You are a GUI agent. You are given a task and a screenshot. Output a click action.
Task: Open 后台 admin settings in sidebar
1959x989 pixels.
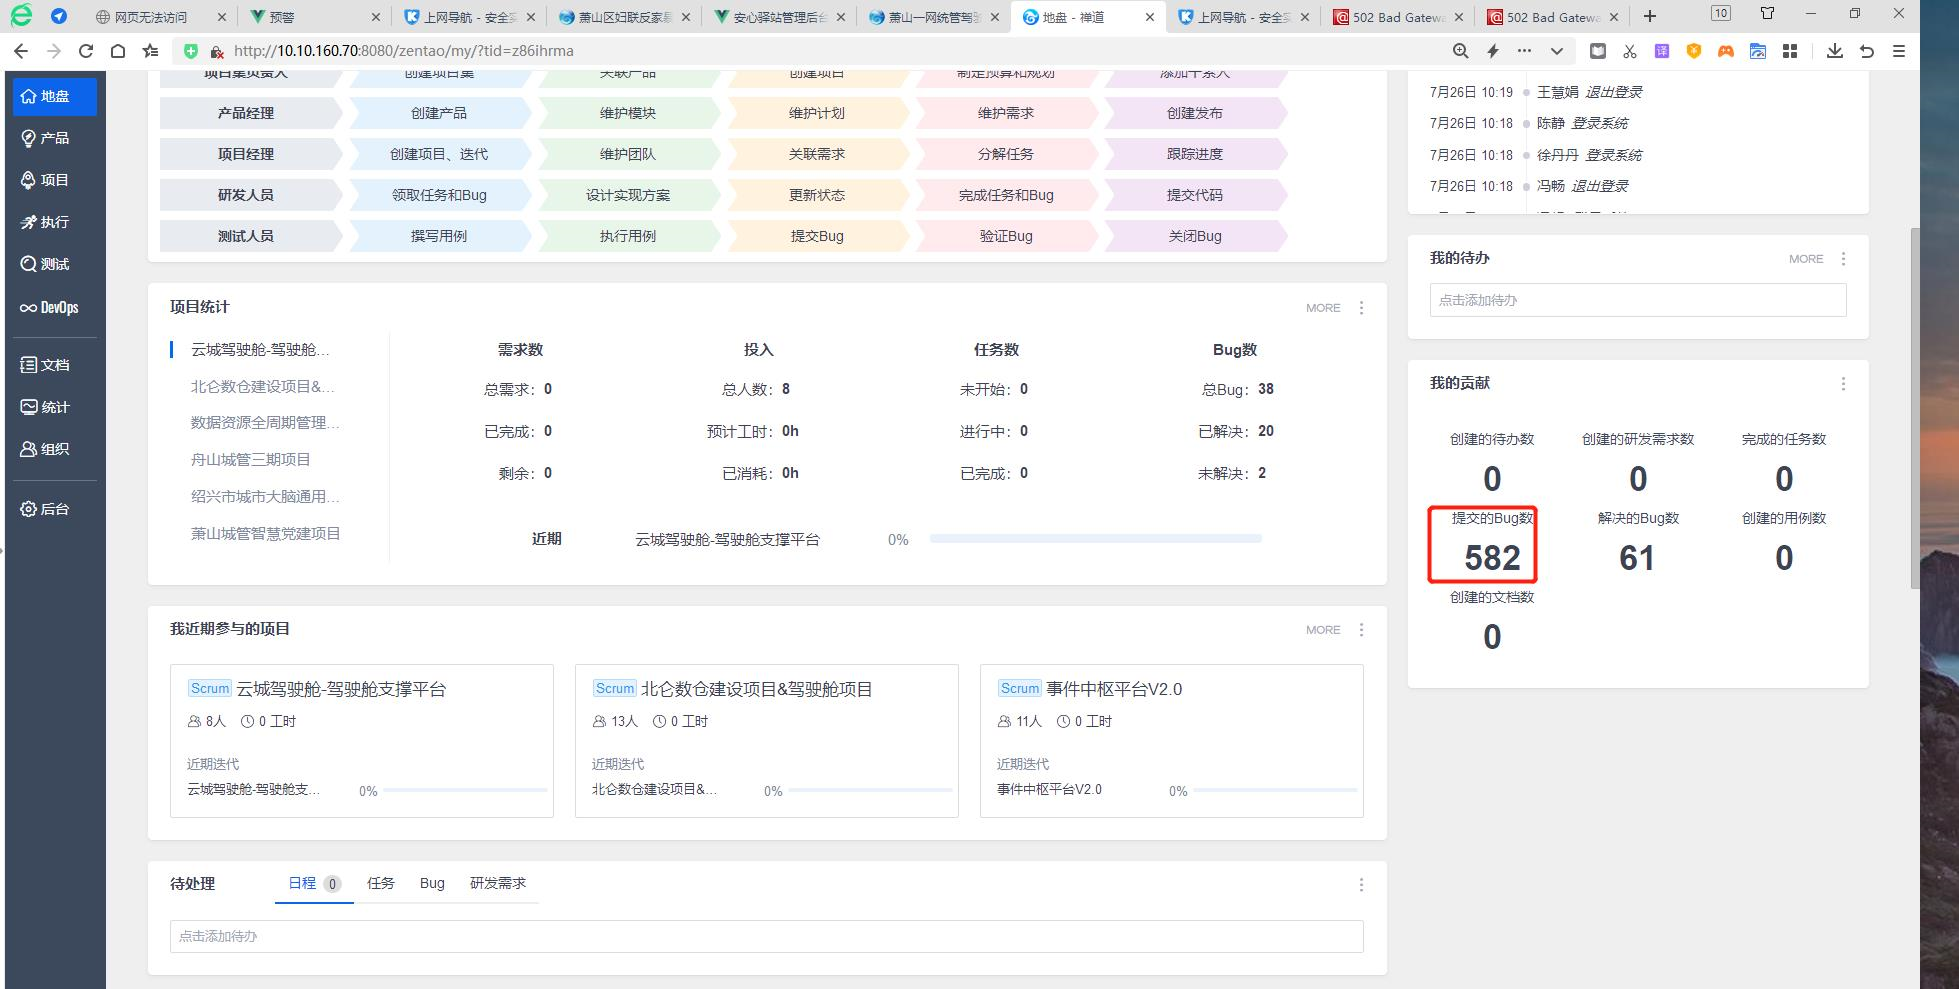[46, 509]
